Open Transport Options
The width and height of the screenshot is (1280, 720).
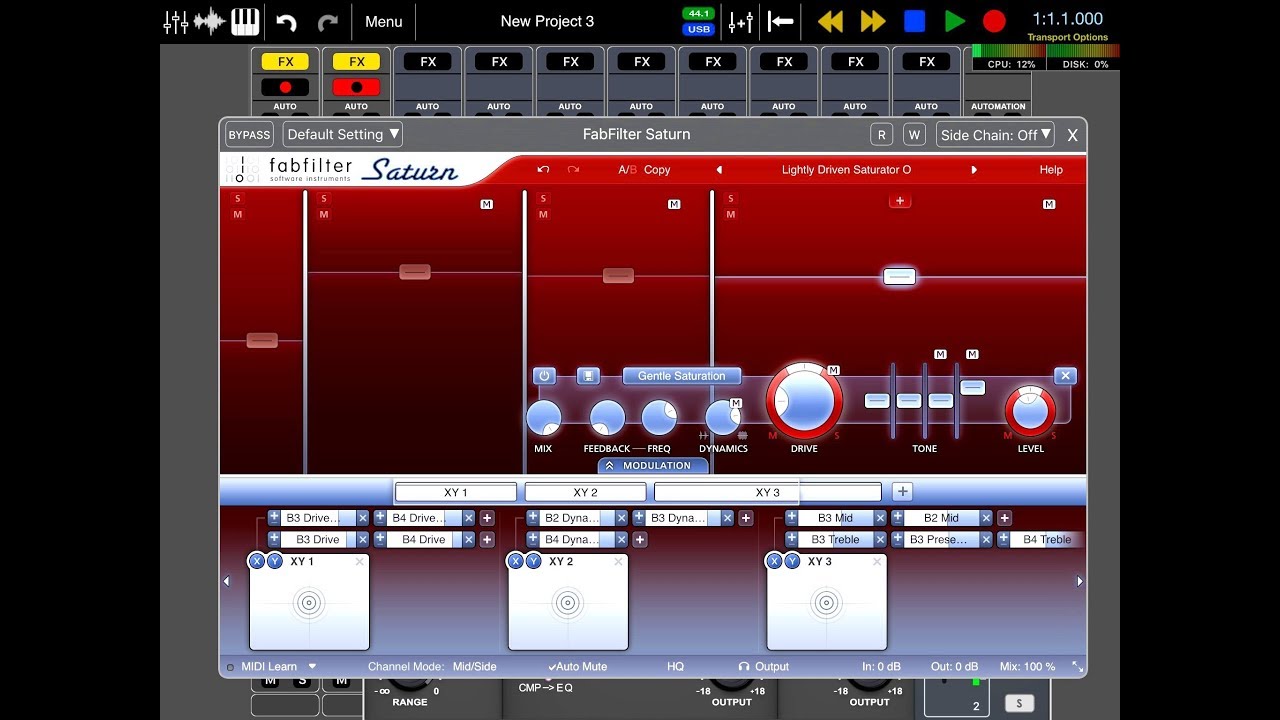click(x=1067, y=37)
